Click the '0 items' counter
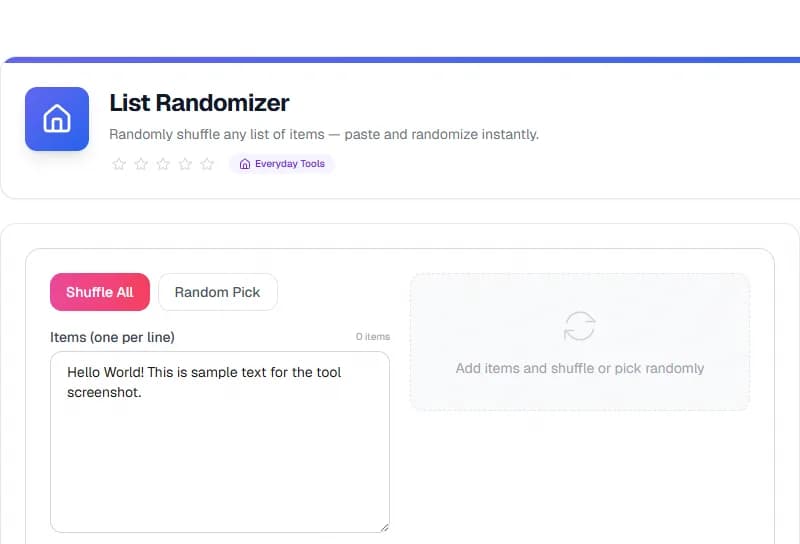This screenshot has height=544, width=800. click(x=373, y=337)
